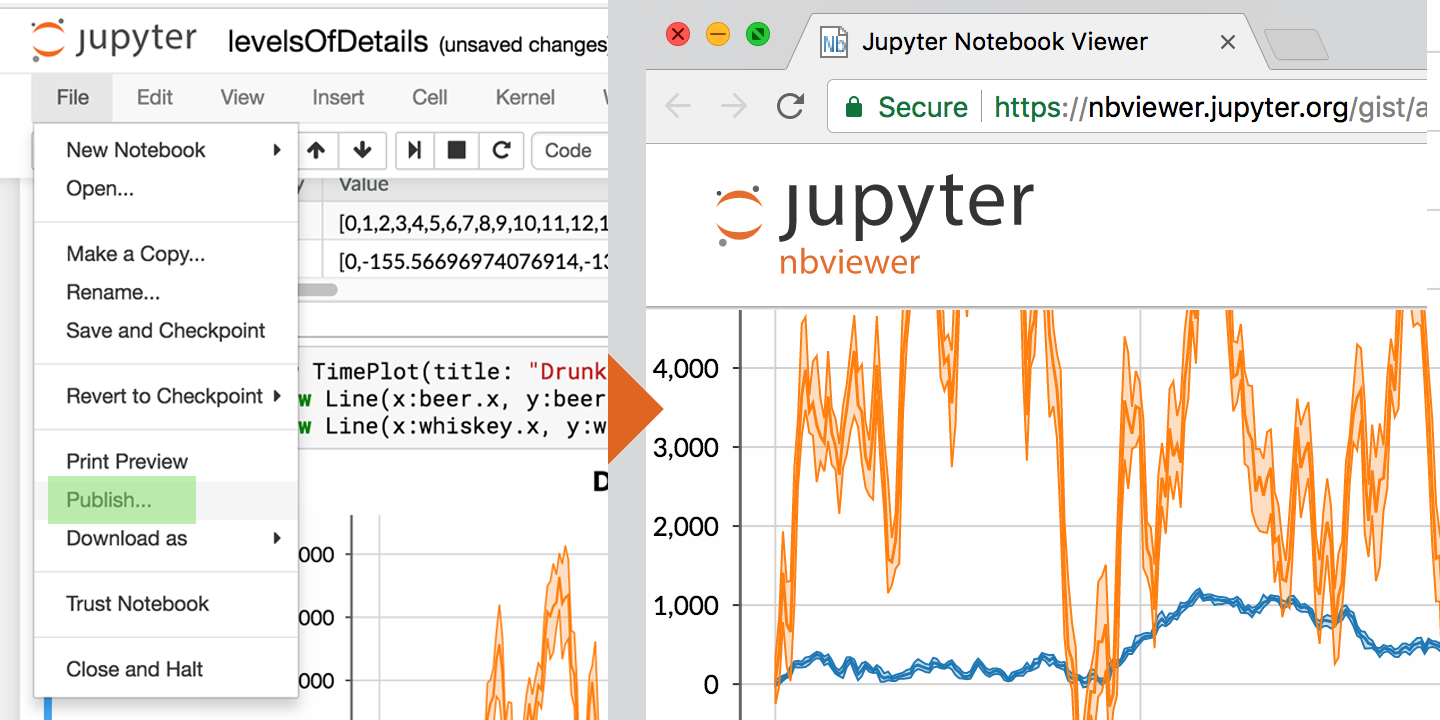Image resolution: width=1440 pixels, height=720 pixels.
Task: Click the green Secure padlock icon
Action: 854,107
